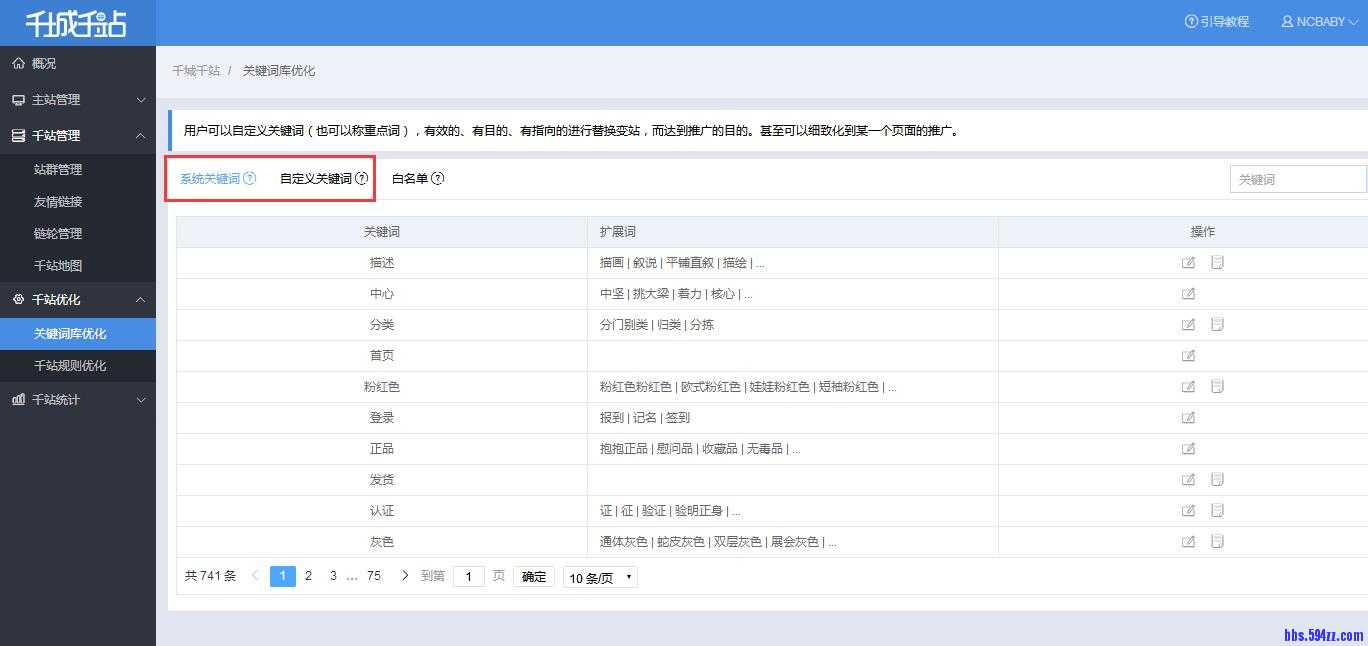The width and height of the screenshot is (1368, 646).
Task: Click the user icon beside NCBABY
Action: point(1286,20)
